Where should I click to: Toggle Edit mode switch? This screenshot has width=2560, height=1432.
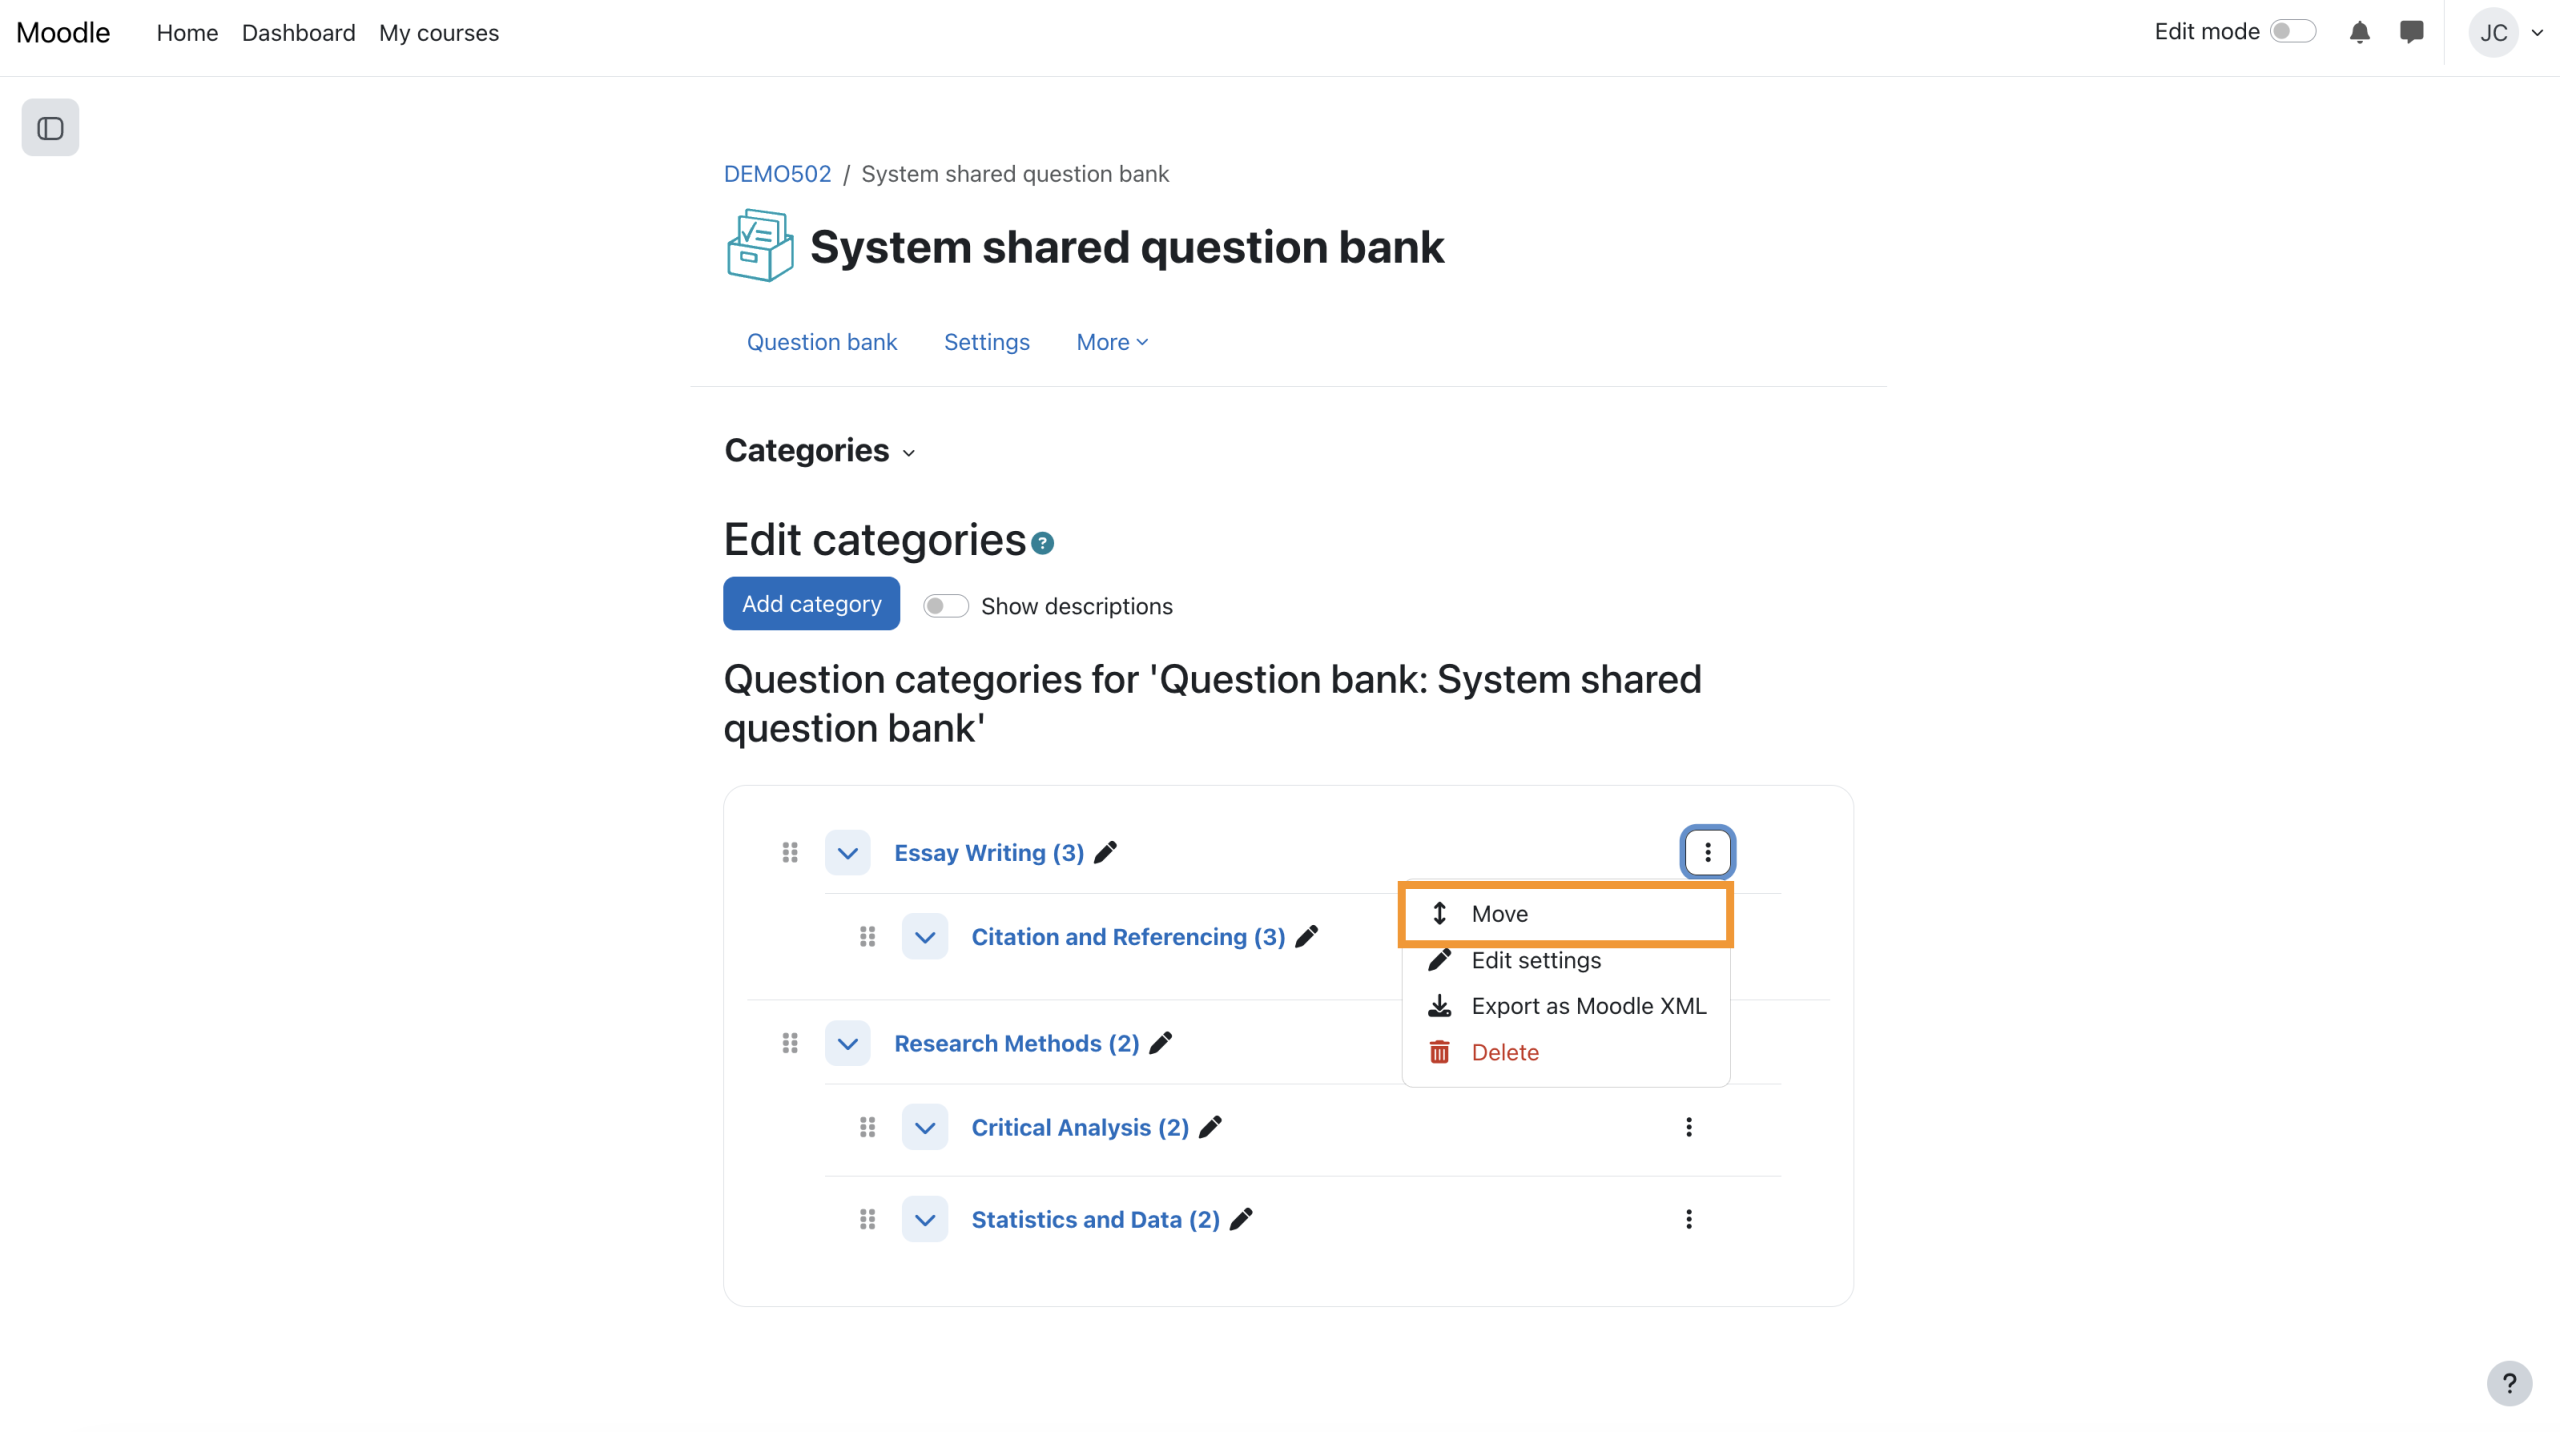2292,32
